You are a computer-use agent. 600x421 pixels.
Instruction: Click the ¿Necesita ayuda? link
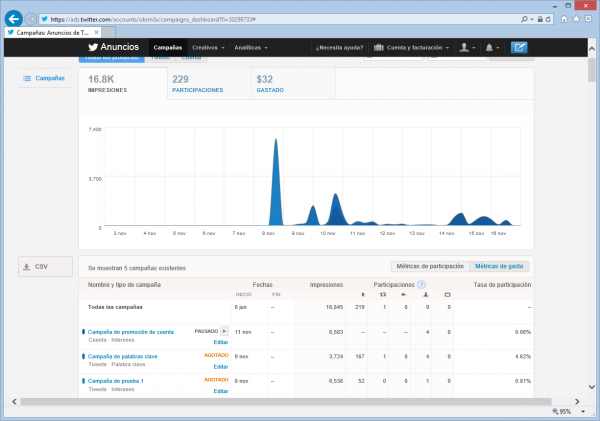pos(339,47)
